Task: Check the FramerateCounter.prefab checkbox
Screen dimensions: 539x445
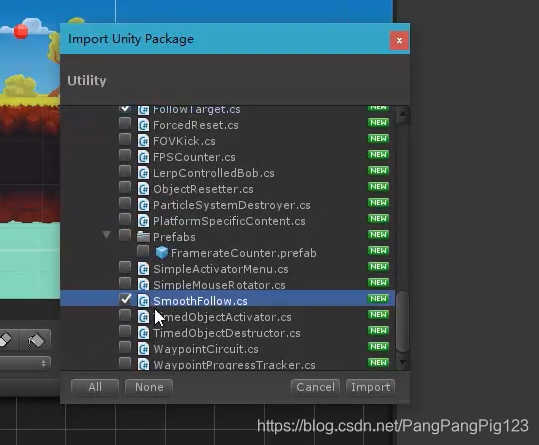Action: point(143,251)
